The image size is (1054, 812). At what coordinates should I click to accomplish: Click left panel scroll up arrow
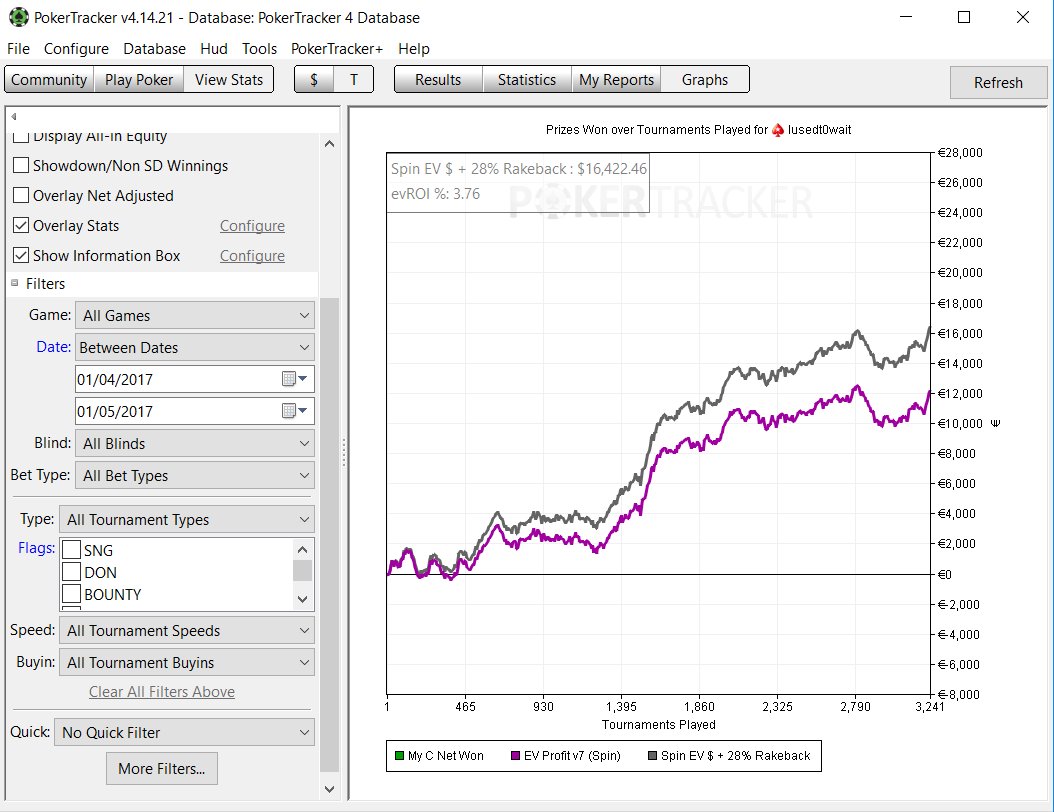(x=329, y=144)
